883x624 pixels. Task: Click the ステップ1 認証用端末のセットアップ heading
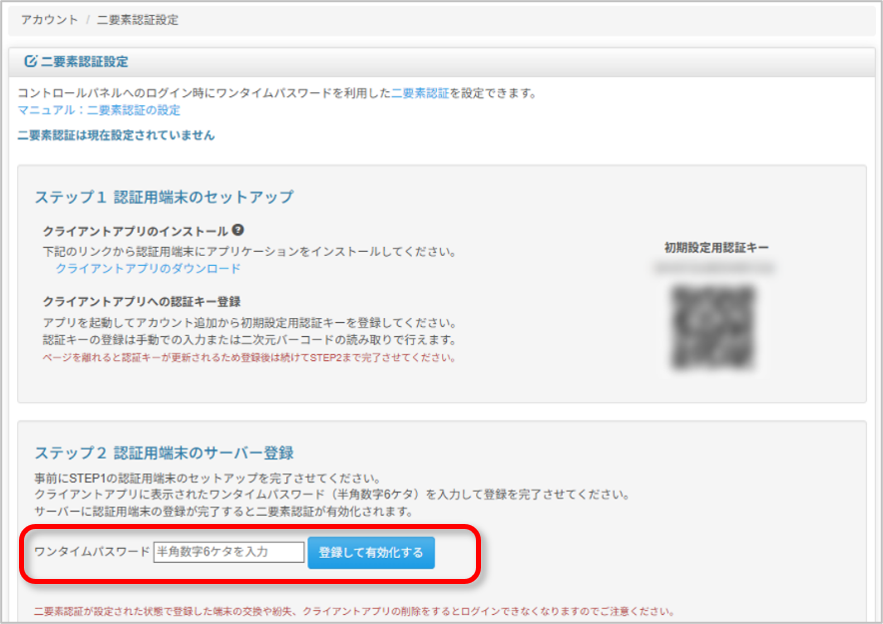[x=164, y=197]
